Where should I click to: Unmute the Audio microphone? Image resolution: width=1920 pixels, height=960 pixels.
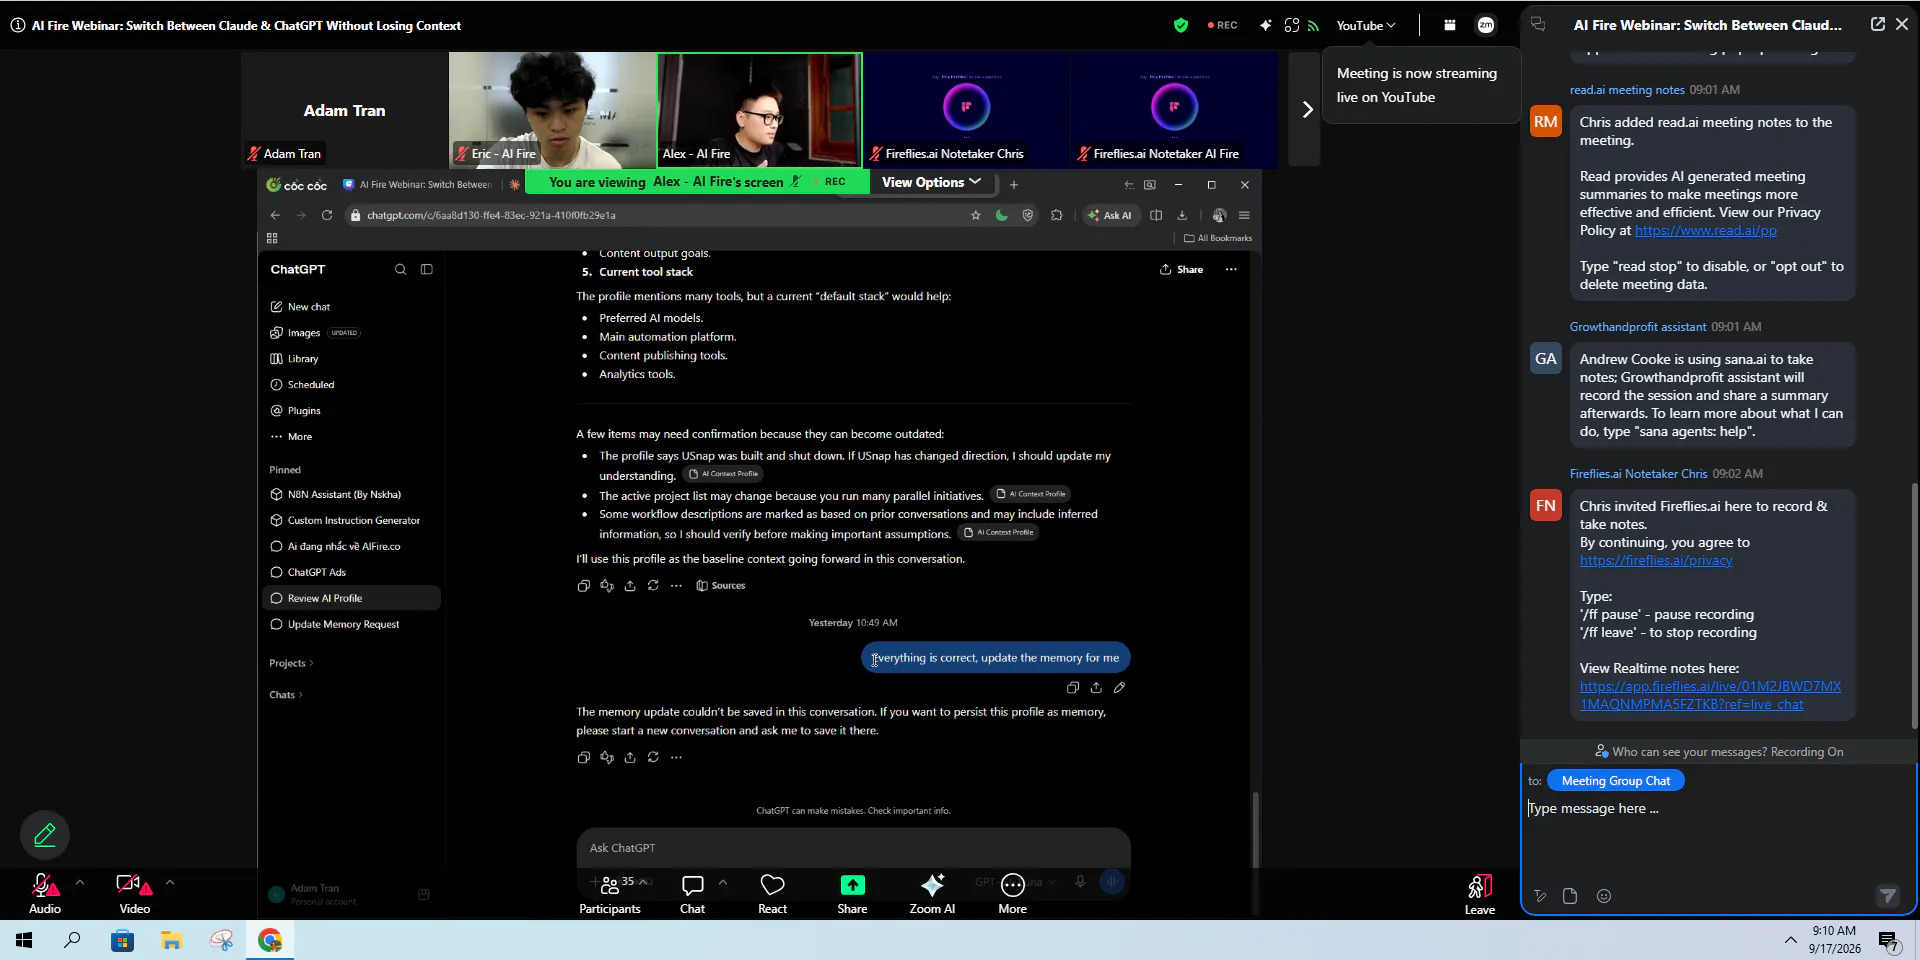pos(45,893)
